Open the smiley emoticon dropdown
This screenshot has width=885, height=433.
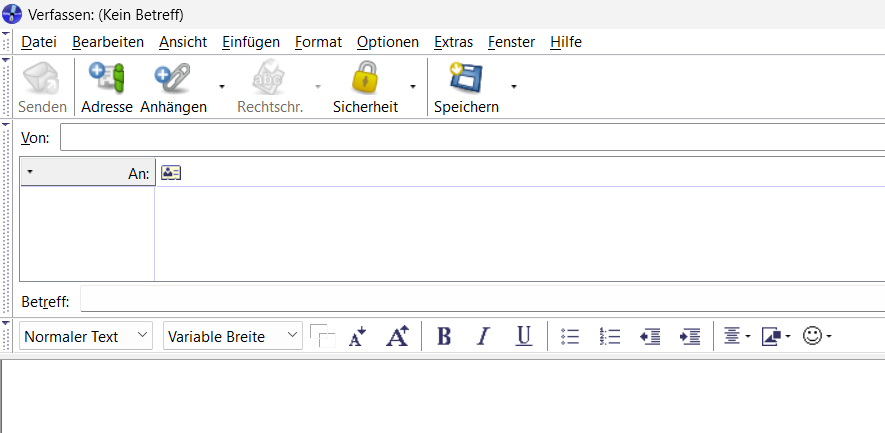[x=817, y=336]
